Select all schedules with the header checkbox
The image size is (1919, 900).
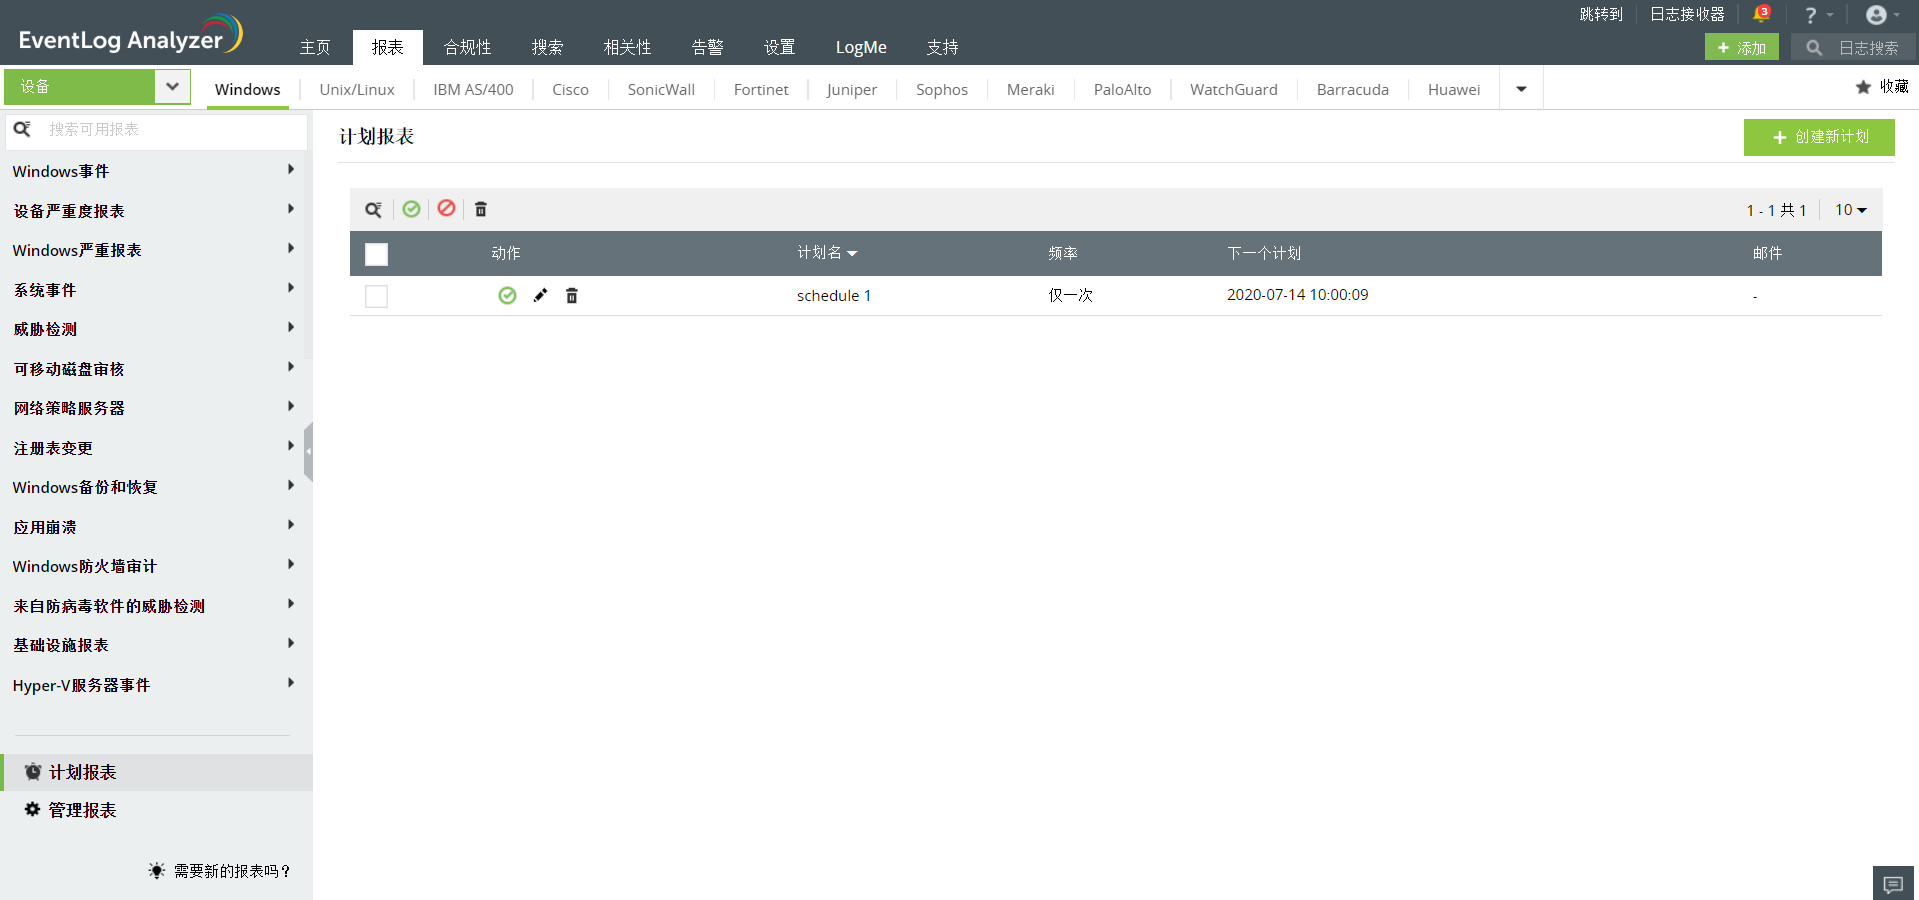376,254
